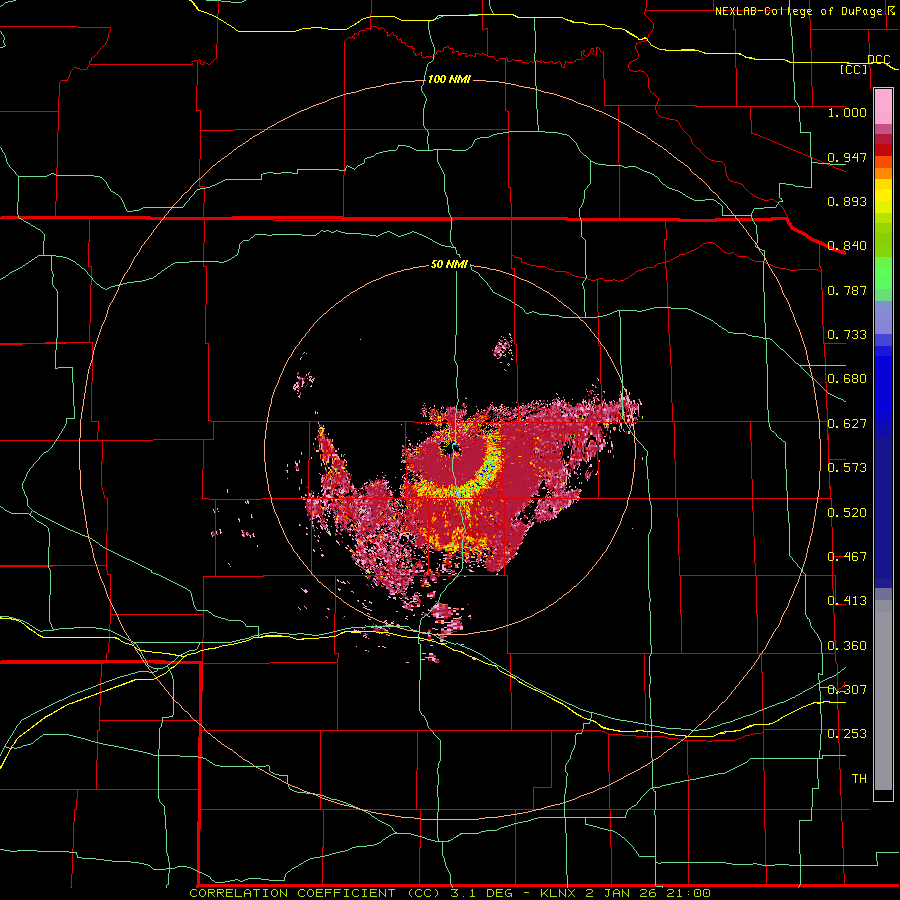Click the TH legend label
The image size is (900, 900).
pos(859,778)
